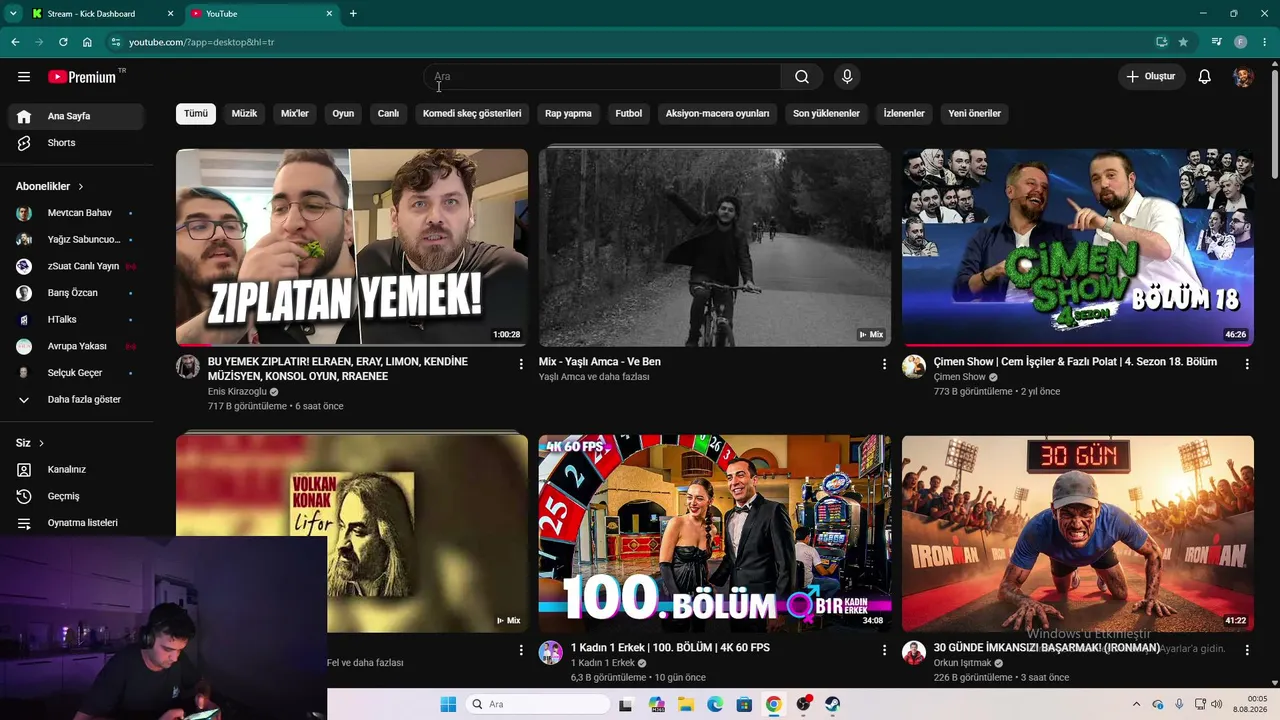Open Kanalınız in the sidebar
The image size is (1280, 720).
coord(76,470)
